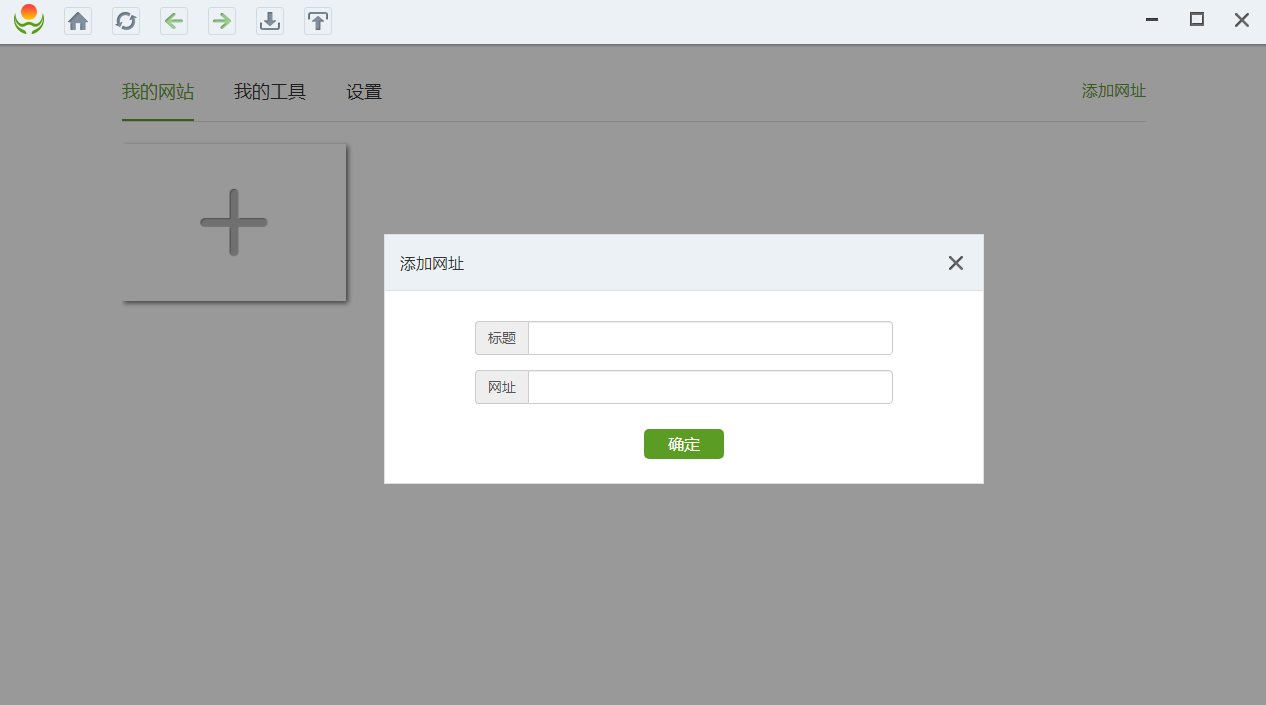Focus the 标题 input field

click(710, 338)
